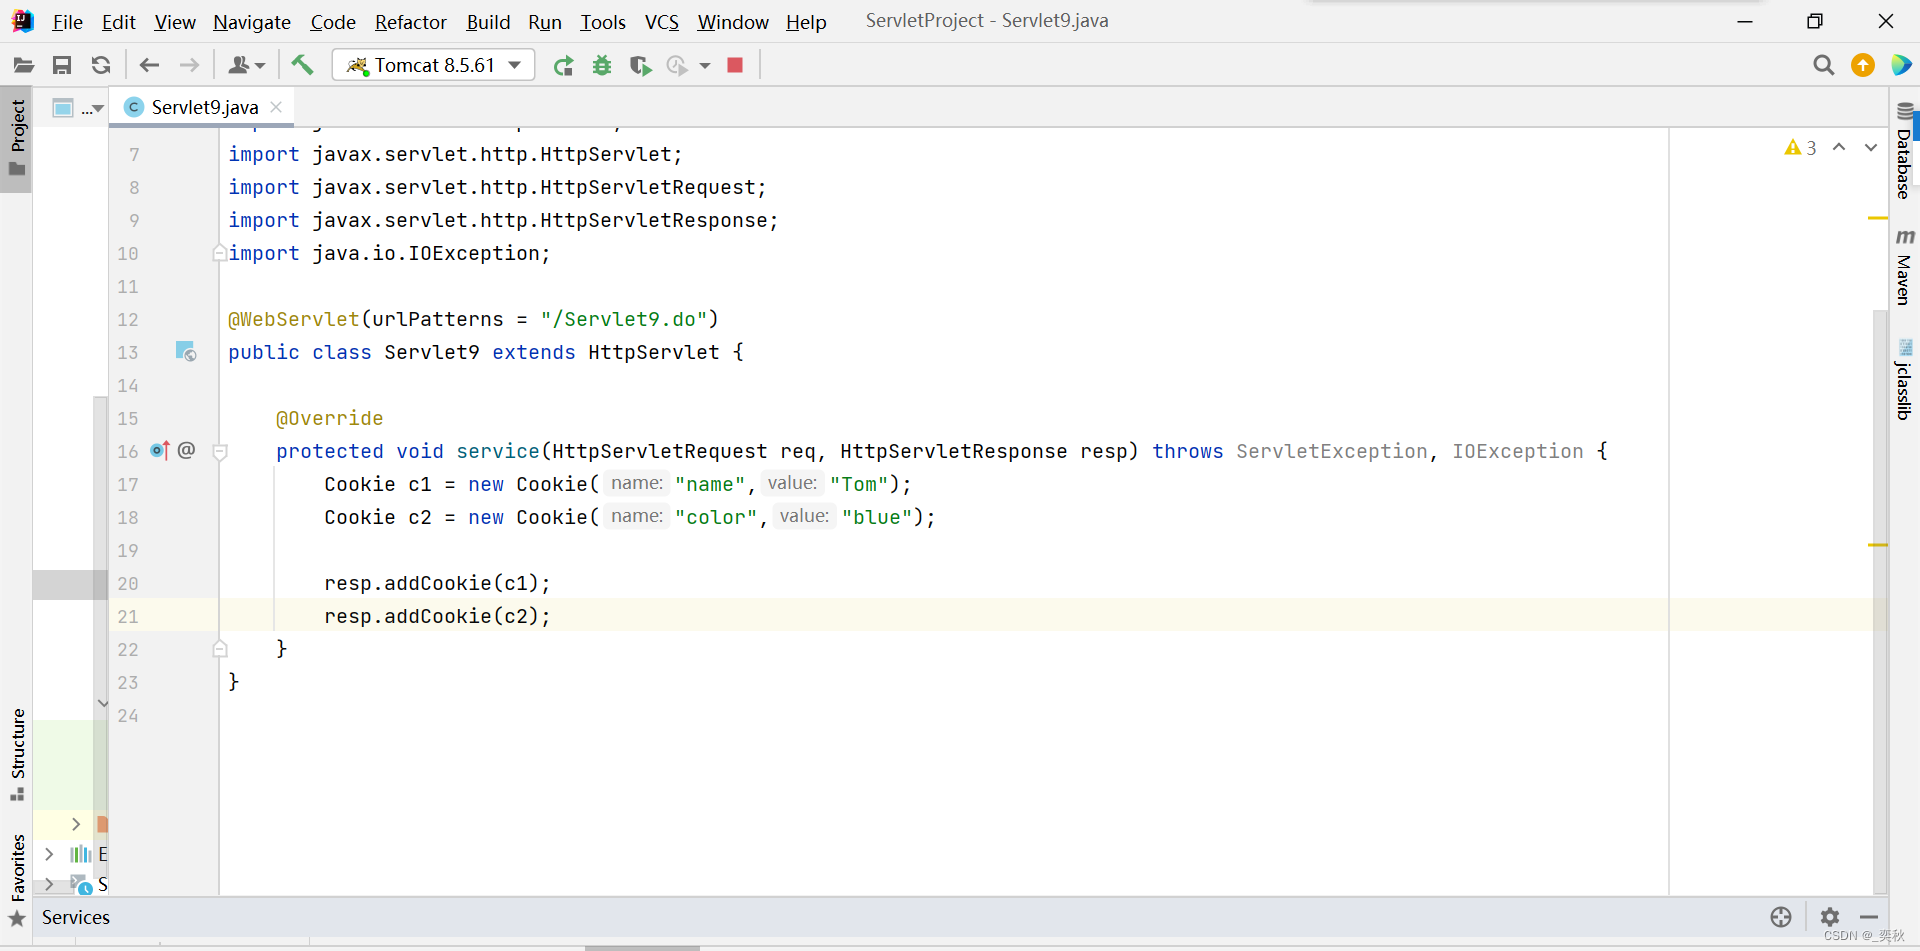Save all files using the floppy disk icon

coord(62,66)
